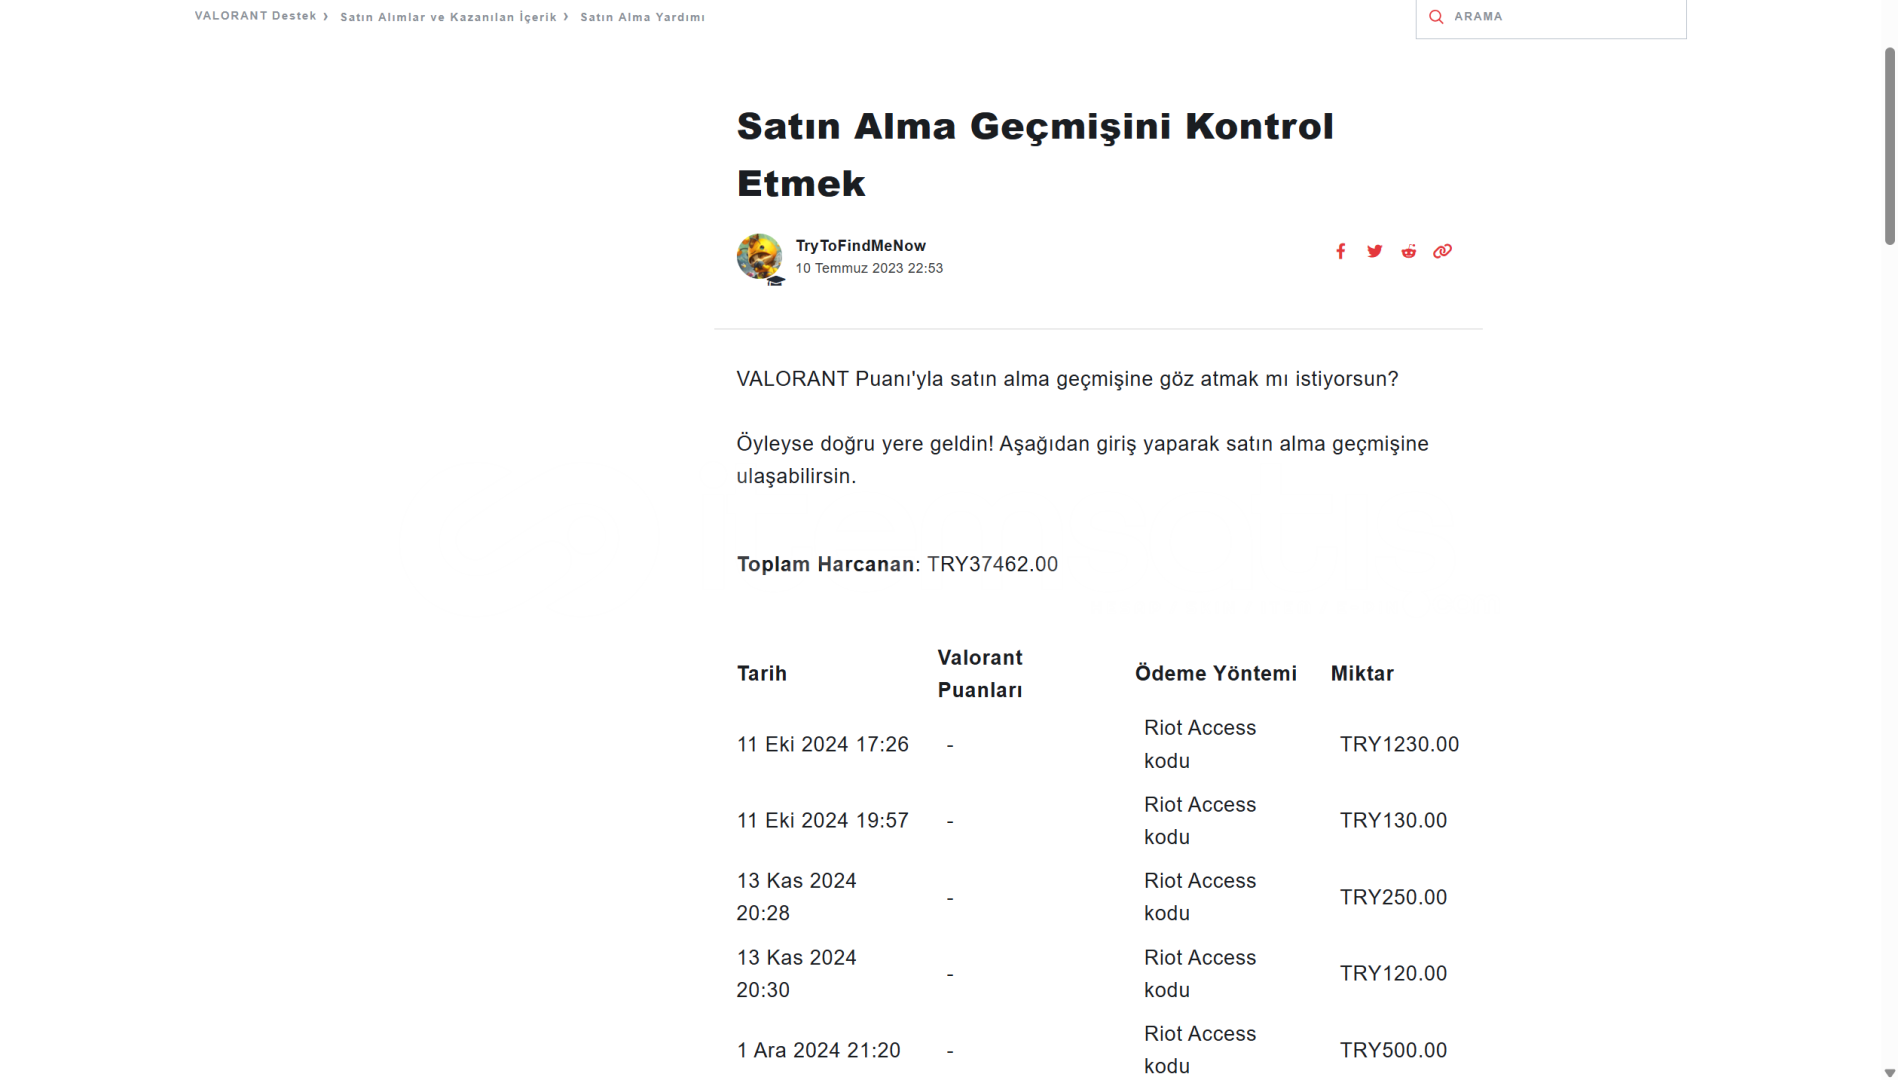Click the intro line about VALORANT Puanı
1898x1080 pixels.
tap(1067, 379)
